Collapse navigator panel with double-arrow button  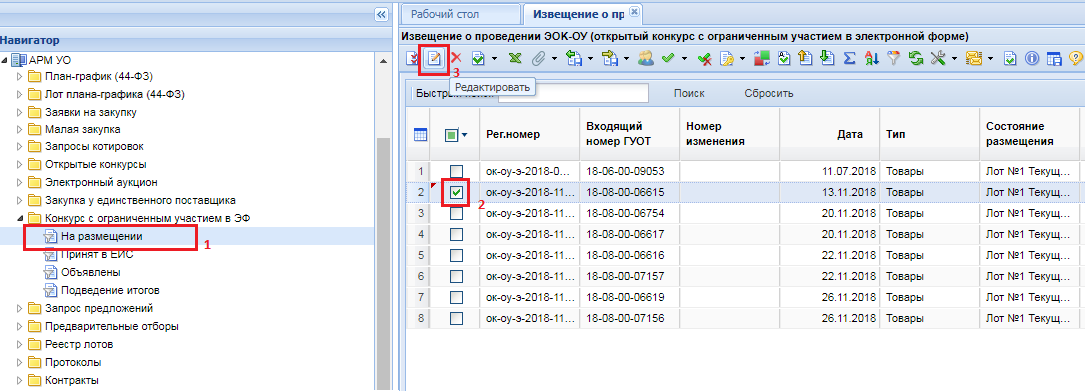[x=381, y=15]
